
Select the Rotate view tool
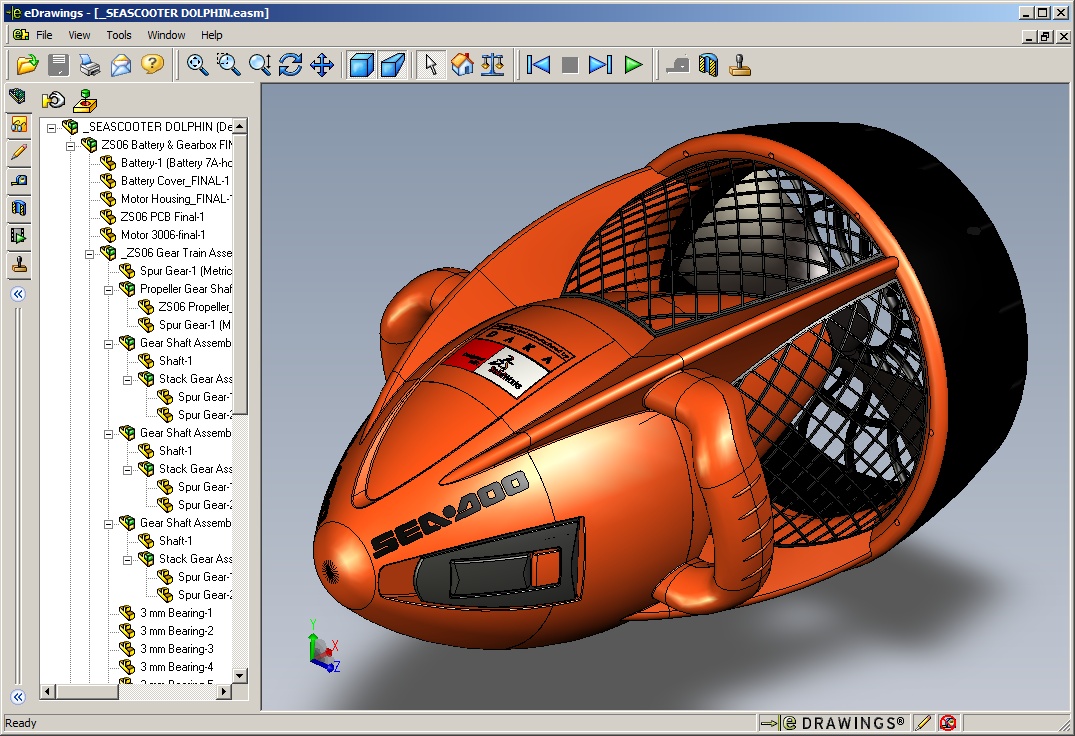click(x=291, y=65)
